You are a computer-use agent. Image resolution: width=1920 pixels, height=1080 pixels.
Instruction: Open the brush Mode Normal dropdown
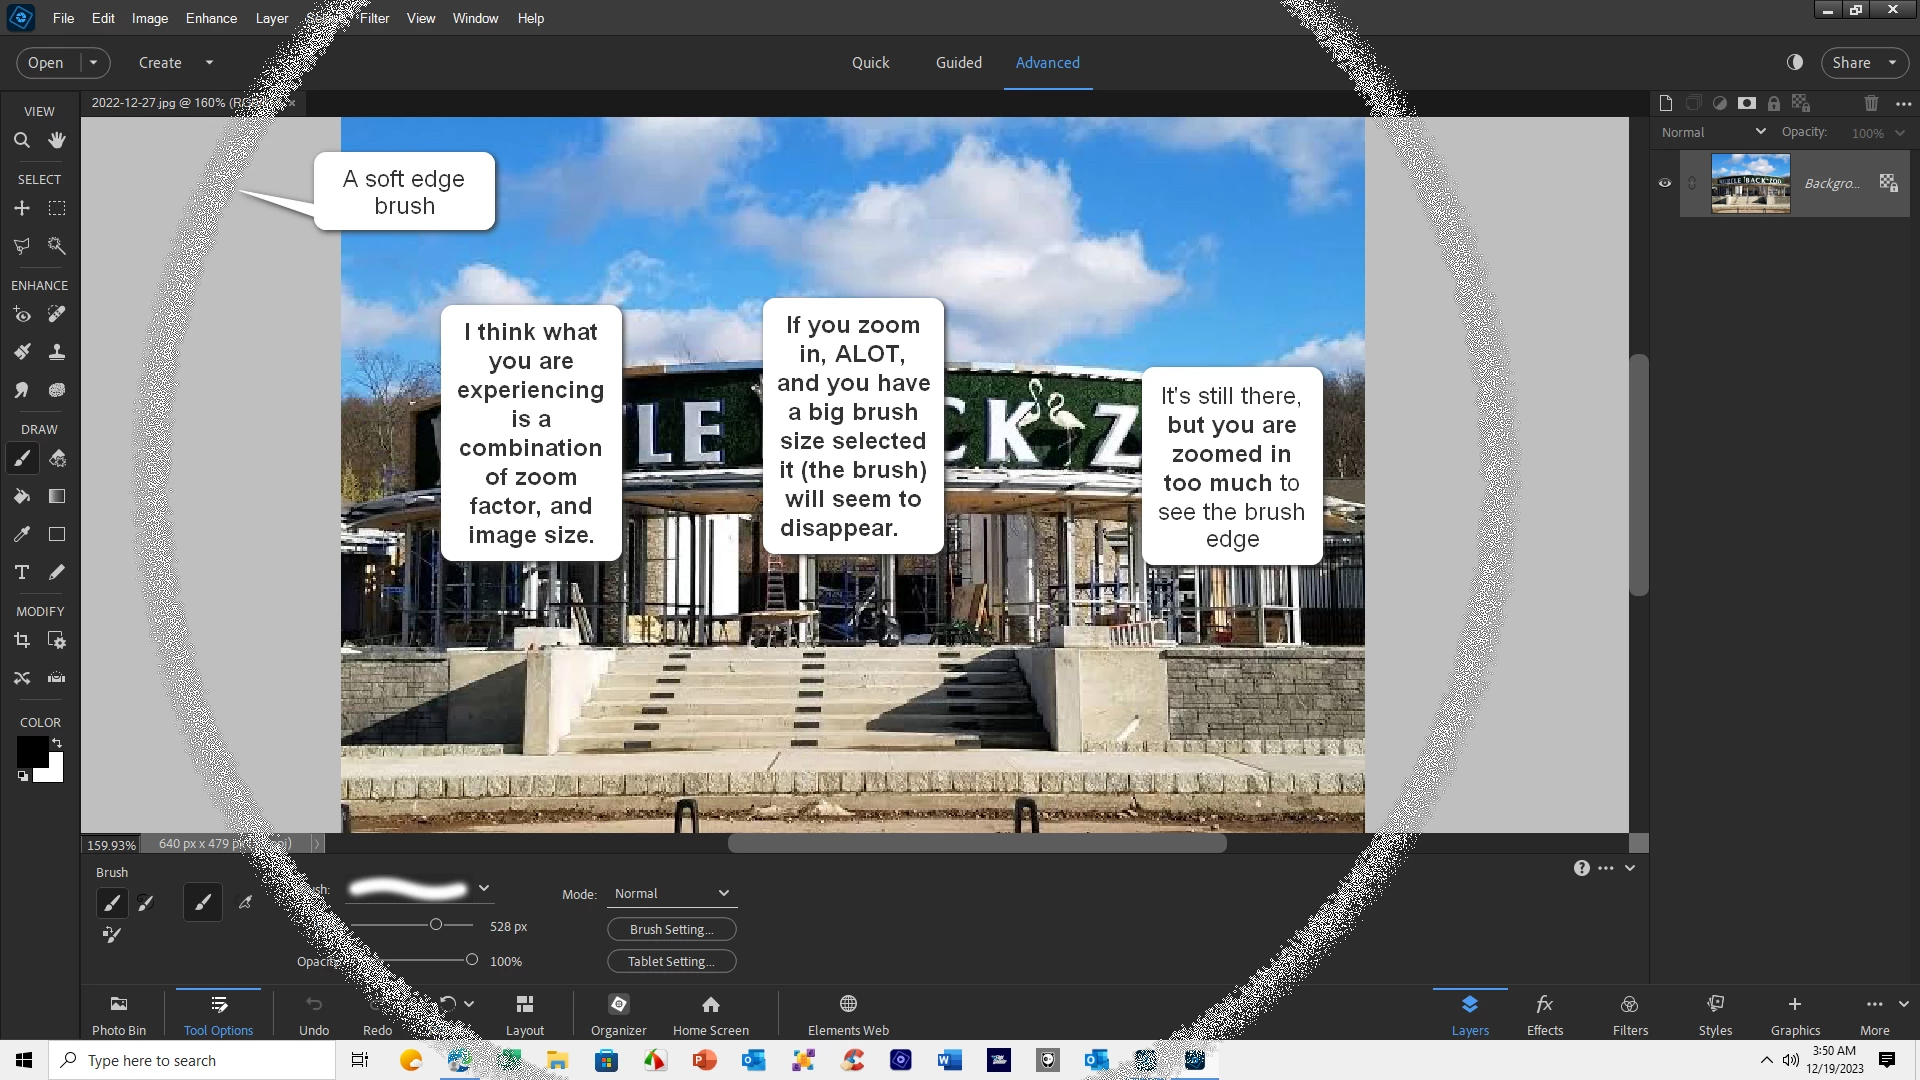coord(671,893)
